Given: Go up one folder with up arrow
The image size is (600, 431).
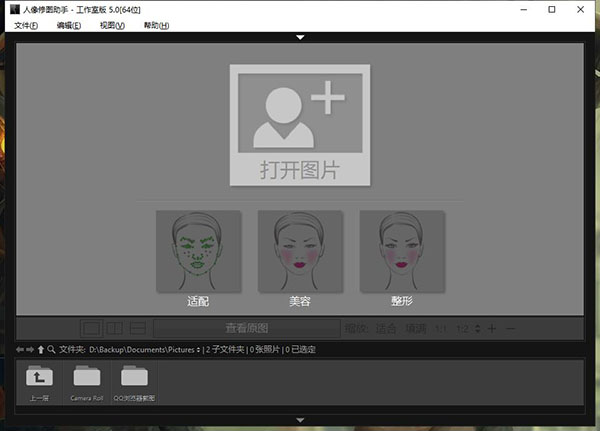Looking at the screenshot, I should 41,349.
